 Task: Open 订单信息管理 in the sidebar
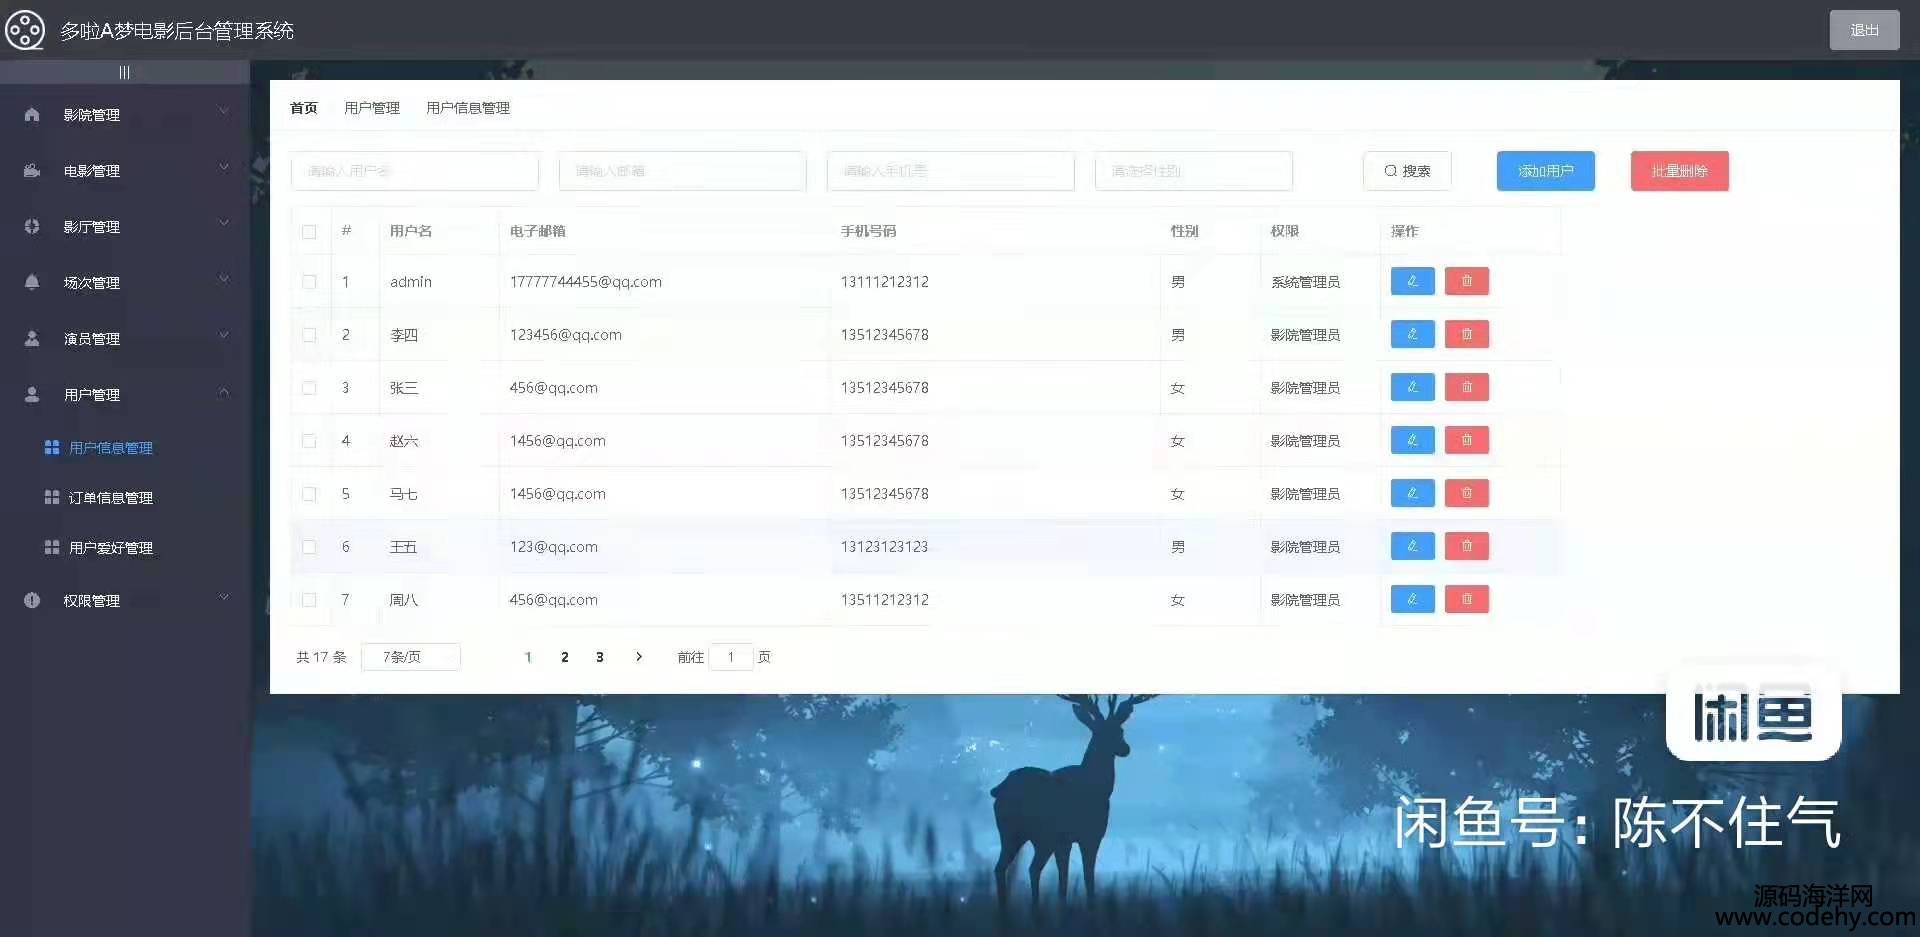point(110,498)
